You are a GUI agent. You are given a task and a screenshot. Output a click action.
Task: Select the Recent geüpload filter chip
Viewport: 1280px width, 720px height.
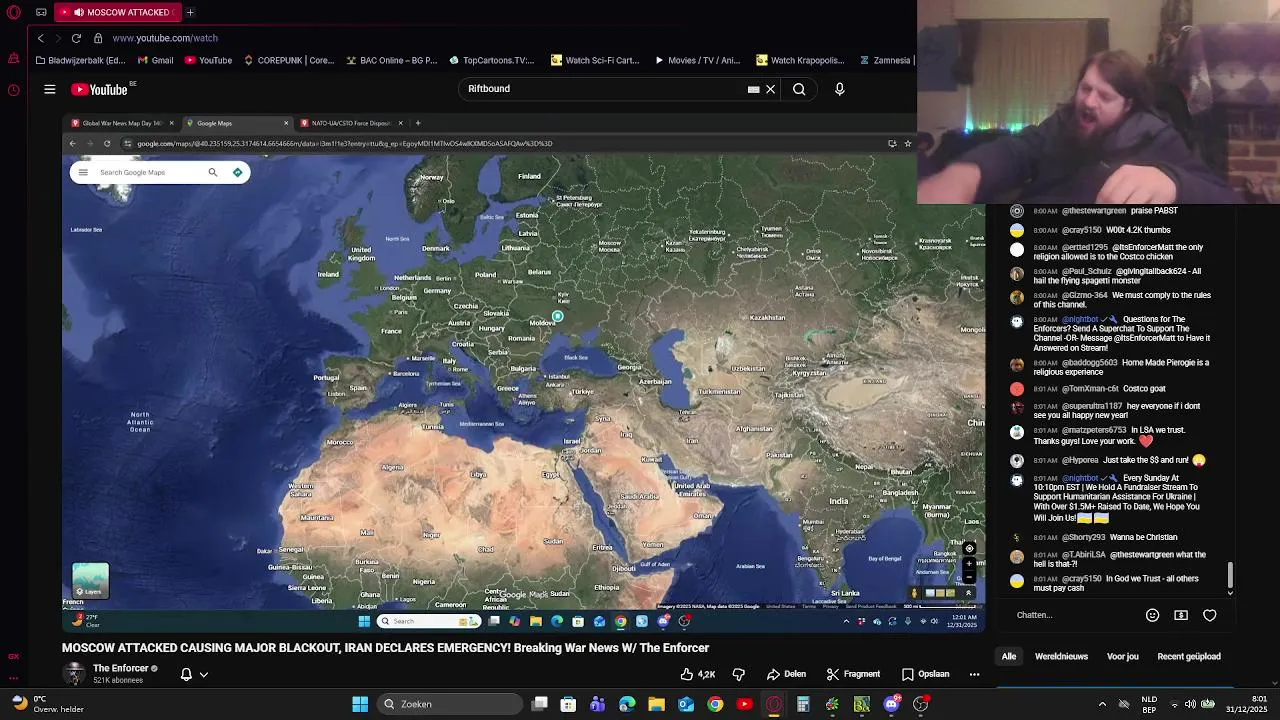pos(1189,656)
